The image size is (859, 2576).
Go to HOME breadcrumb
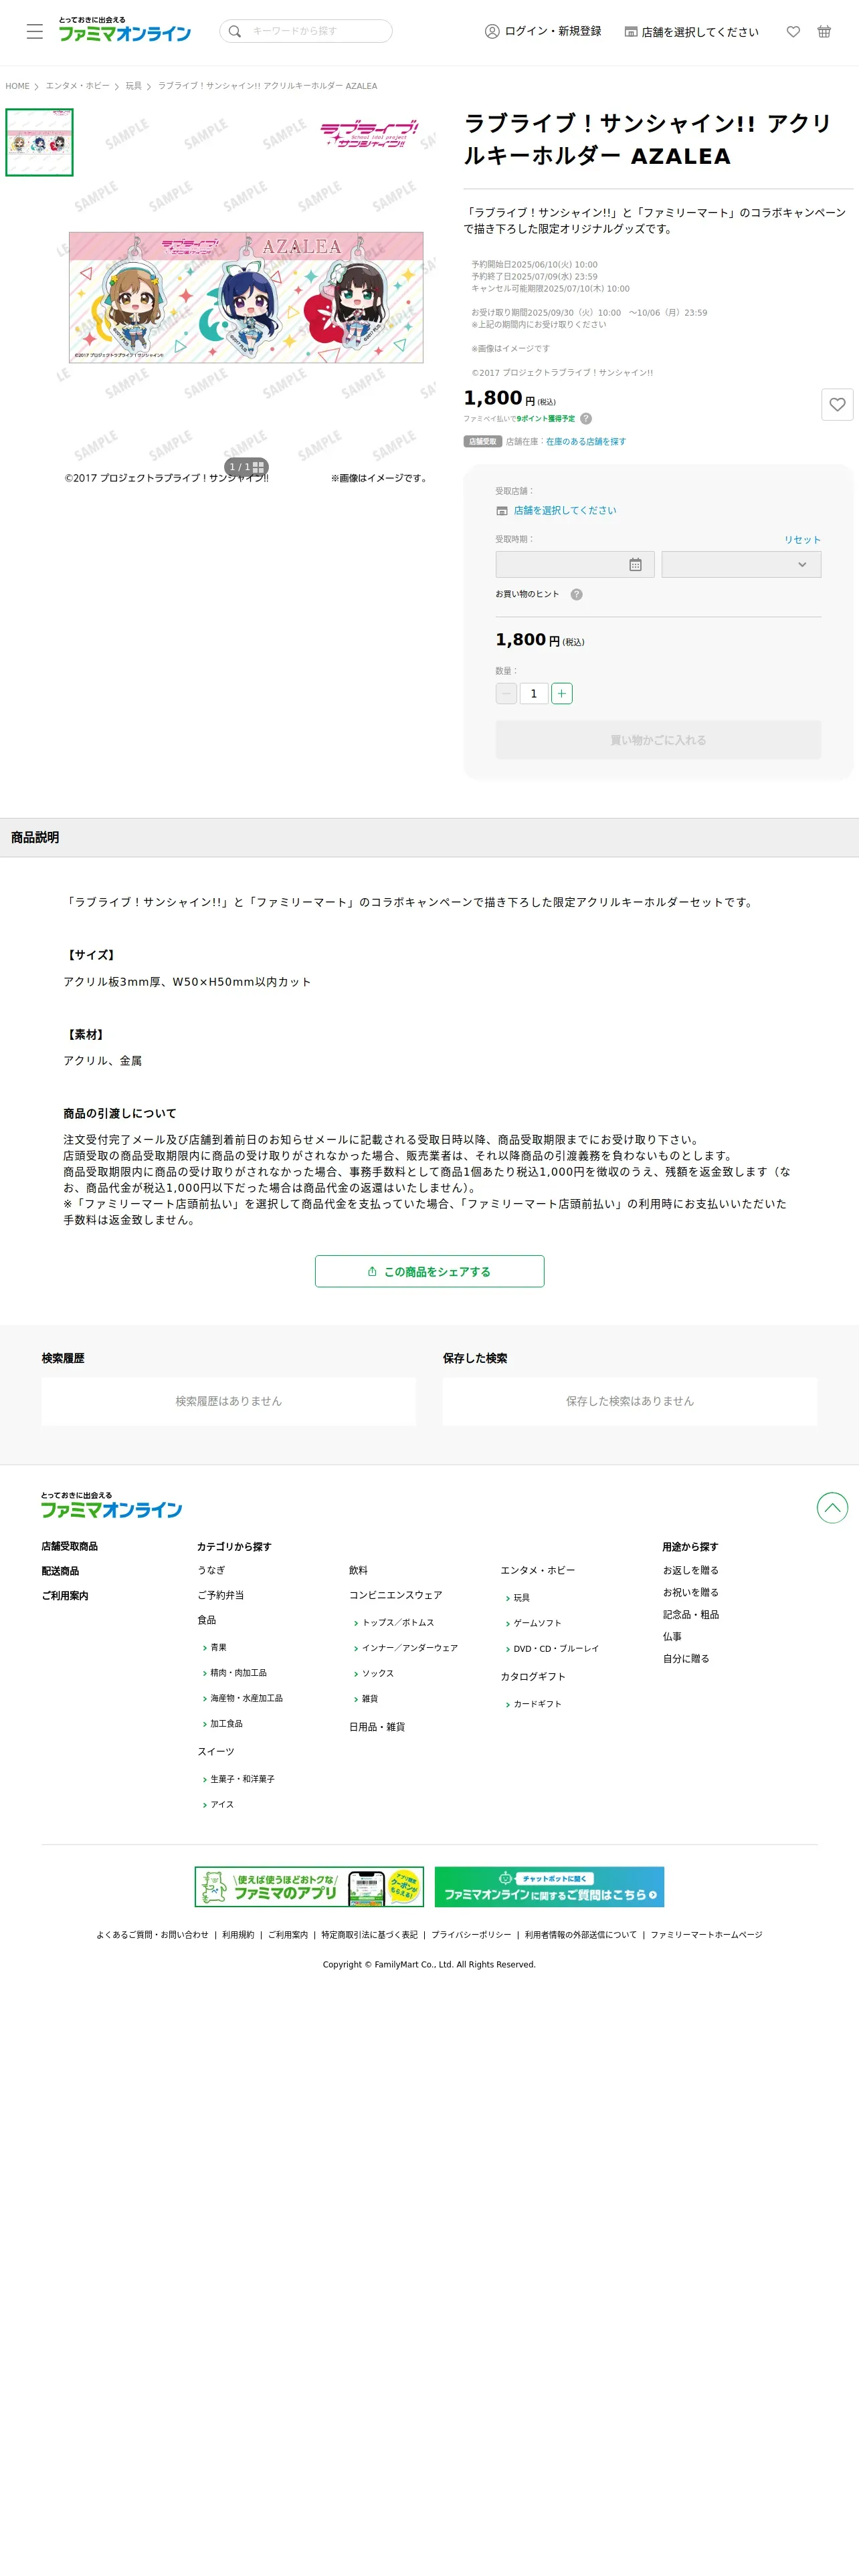pos(17,86)
